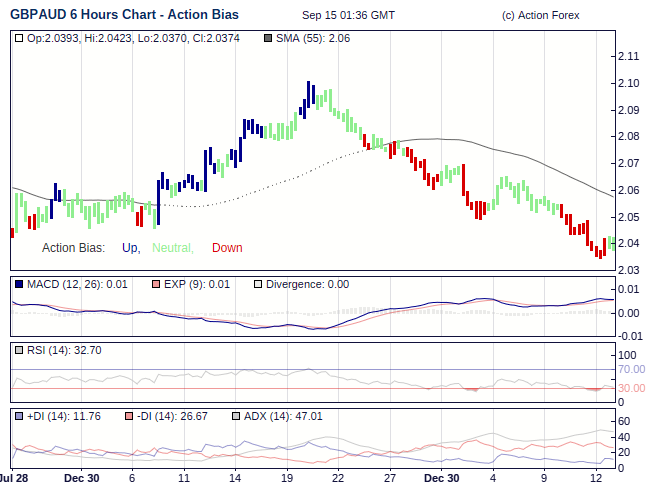Click the white OHLC legend square
Screen dimensions: 650x489
(19, 38)
